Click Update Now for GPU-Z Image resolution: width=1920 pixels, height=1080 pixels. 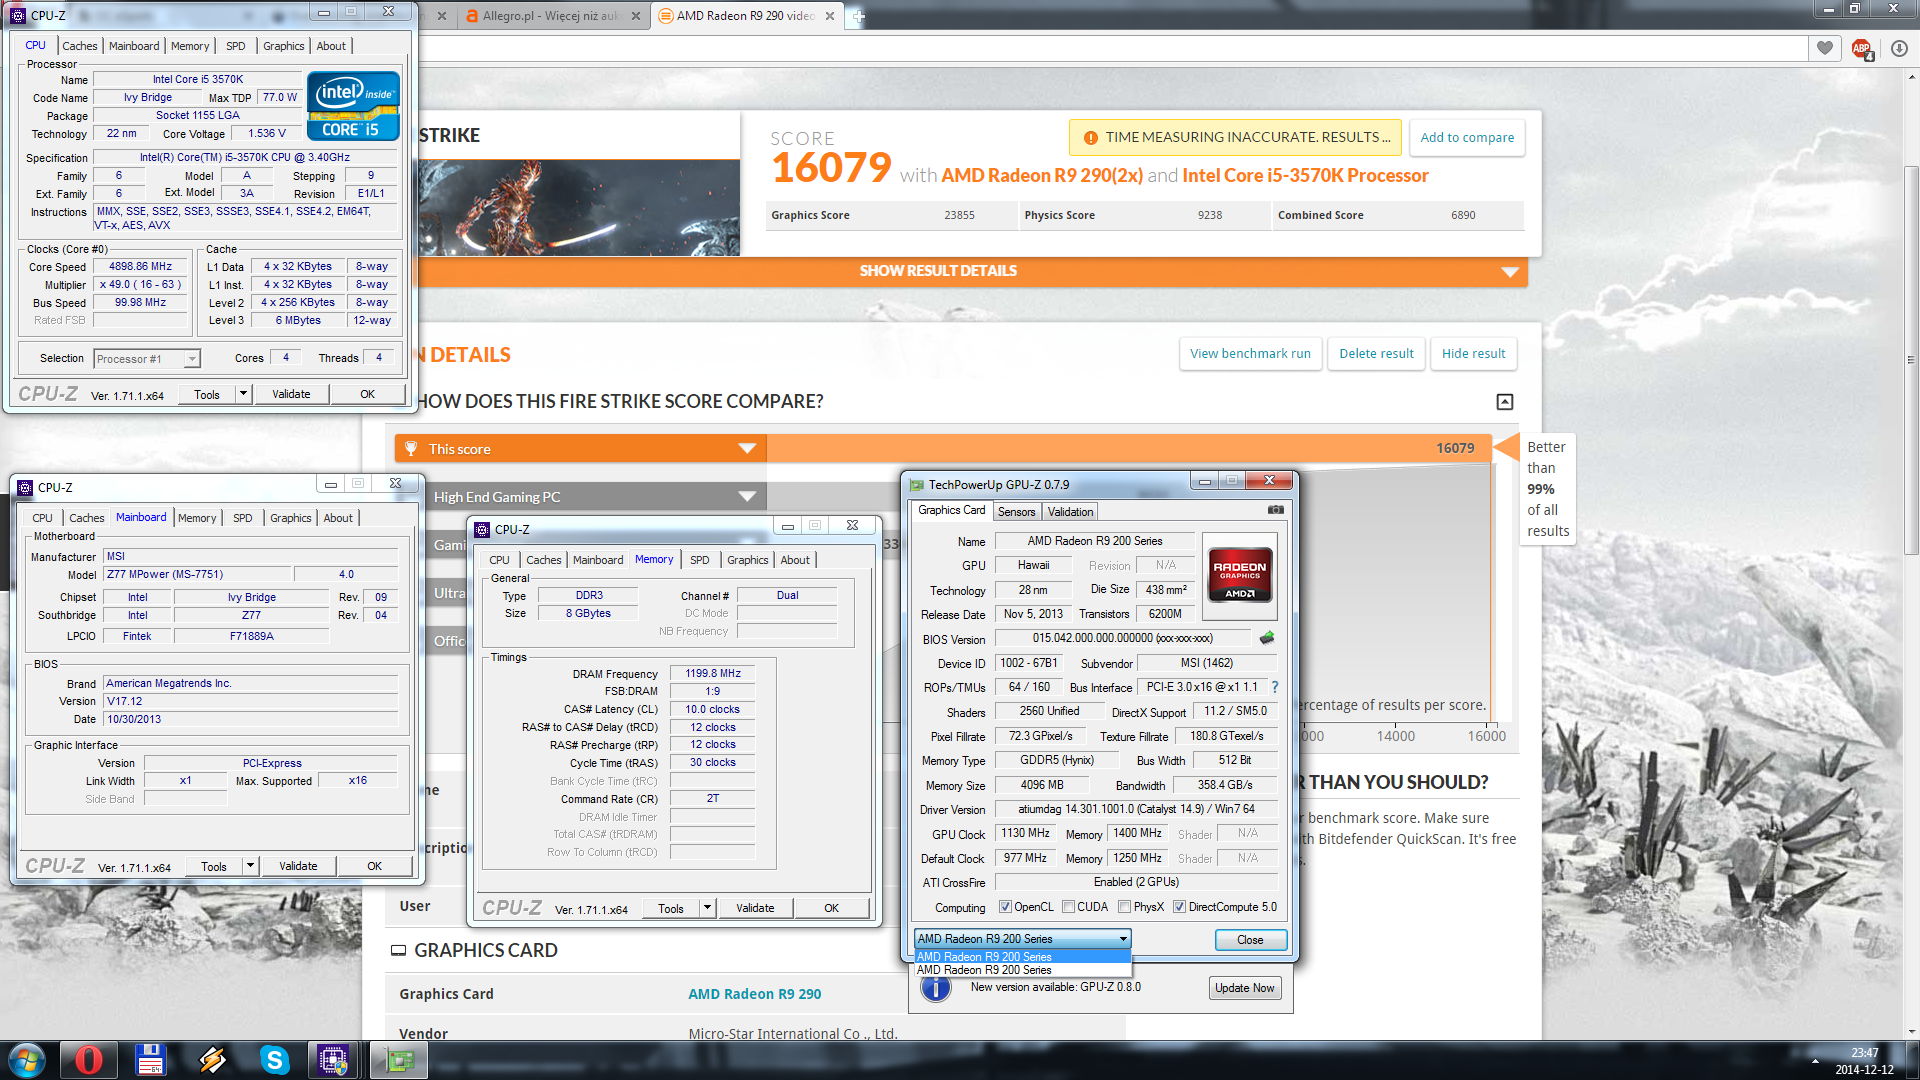(1245, 988)
